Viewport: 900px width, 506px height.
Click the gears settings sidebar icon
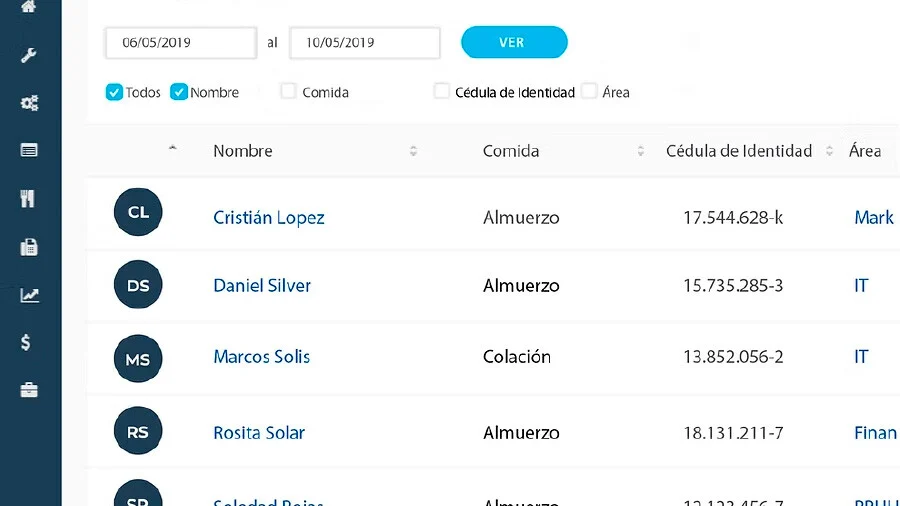pyautogui.click(x=29, y=102)
